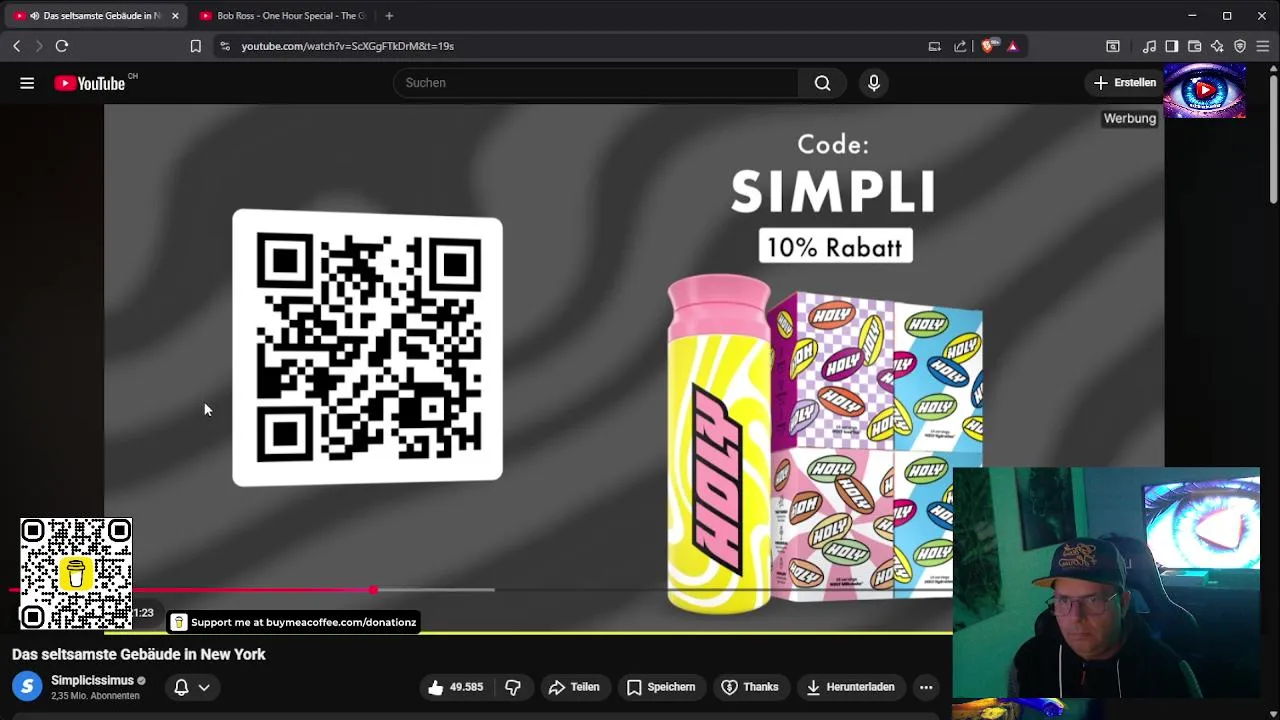Screen dimensions: 1280x720
Task: Open Simplicissimus channel name link
Action: pos(92,680)
